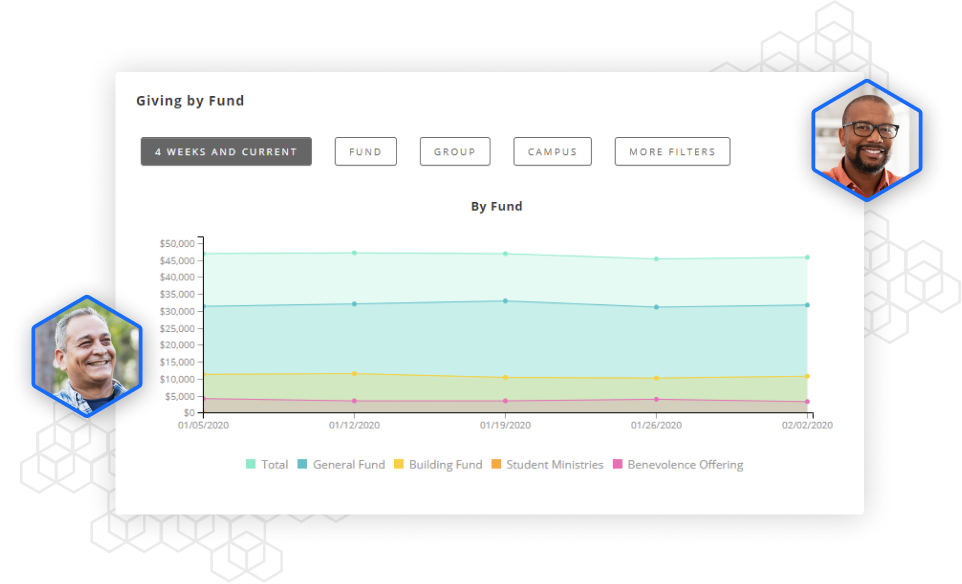Click the pink Benevolence Offering legend swatch
Image resolution: width=962 pixels, height=584 pixels.
(618, 465)
